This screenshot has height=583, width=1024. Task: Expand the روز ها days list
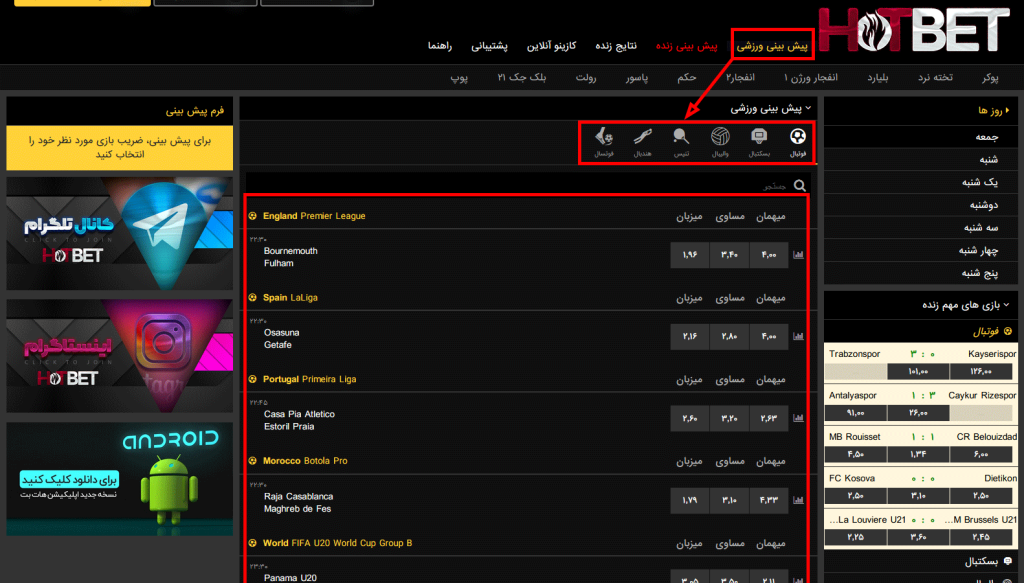[x=1004, y=111]
